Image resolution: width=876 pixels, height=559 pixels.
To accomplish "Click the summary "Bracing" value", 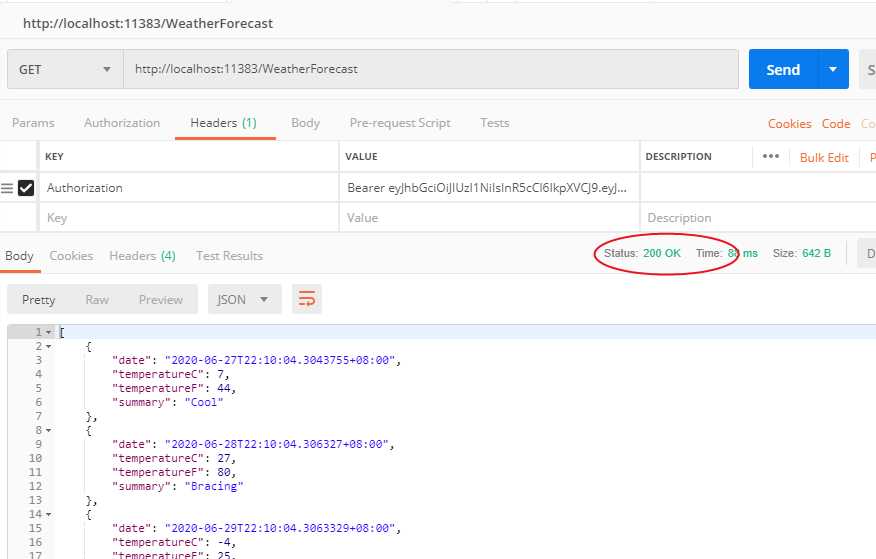I will 214,486.
